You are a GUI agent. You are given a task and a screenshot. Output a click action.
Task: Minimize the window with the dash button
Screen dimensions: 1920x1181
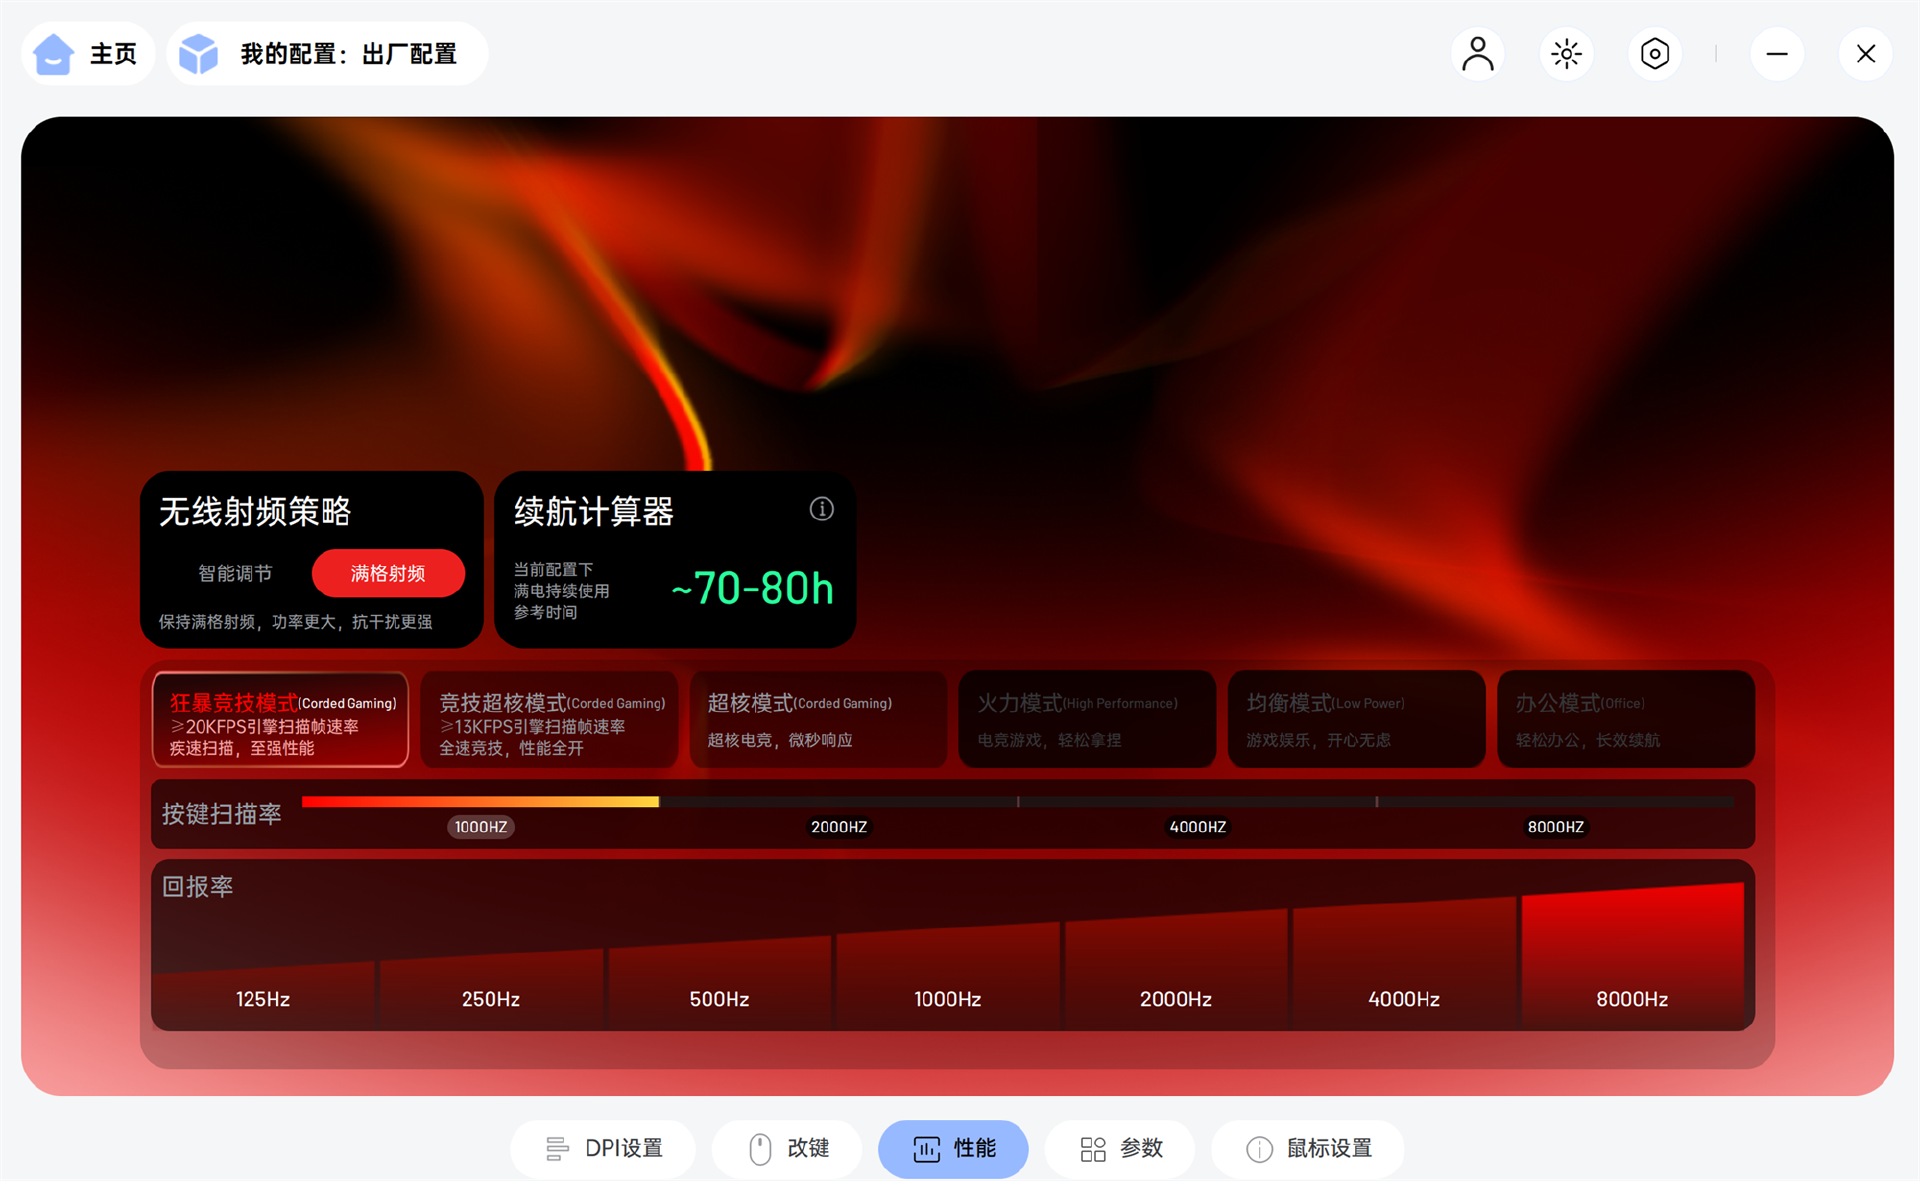click(1777, 54)
